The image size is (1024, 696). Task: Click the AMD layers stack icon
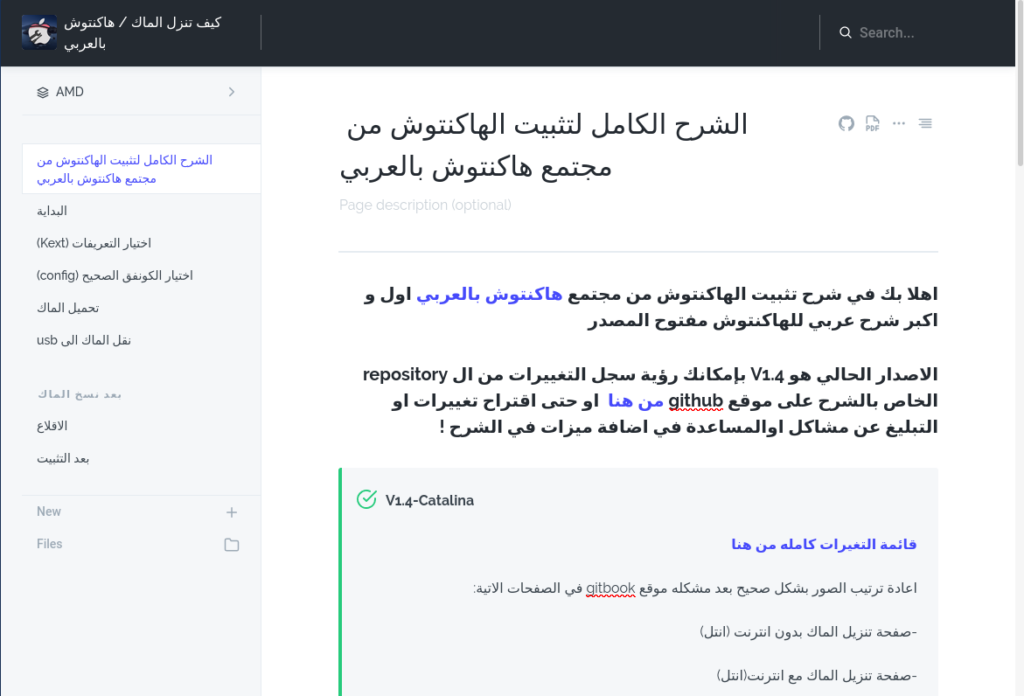pyautogui.click(x=42, y=92)
